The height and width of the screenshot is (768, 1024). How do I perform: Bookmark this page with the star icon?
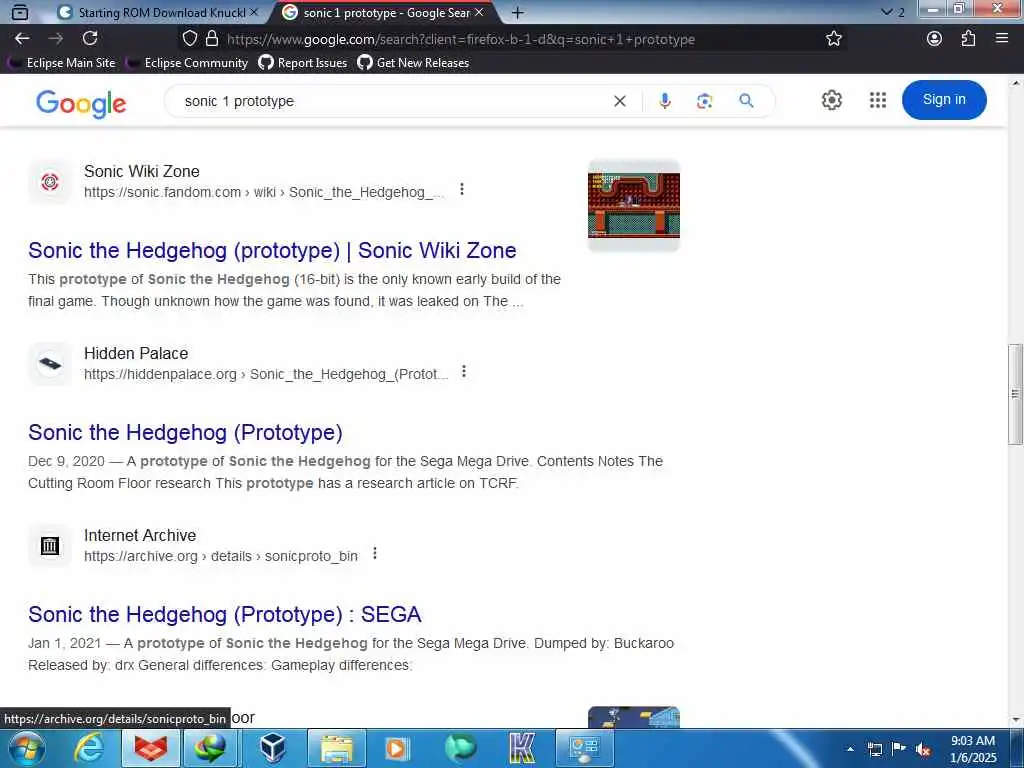click(834, 39)
